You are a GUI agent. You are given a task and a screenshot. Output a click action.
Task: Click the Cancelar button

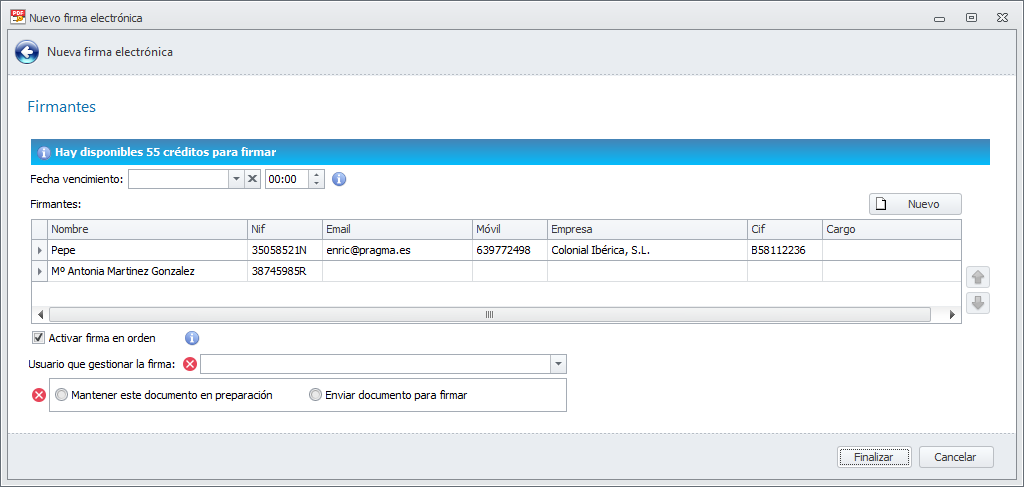[956, 457]
